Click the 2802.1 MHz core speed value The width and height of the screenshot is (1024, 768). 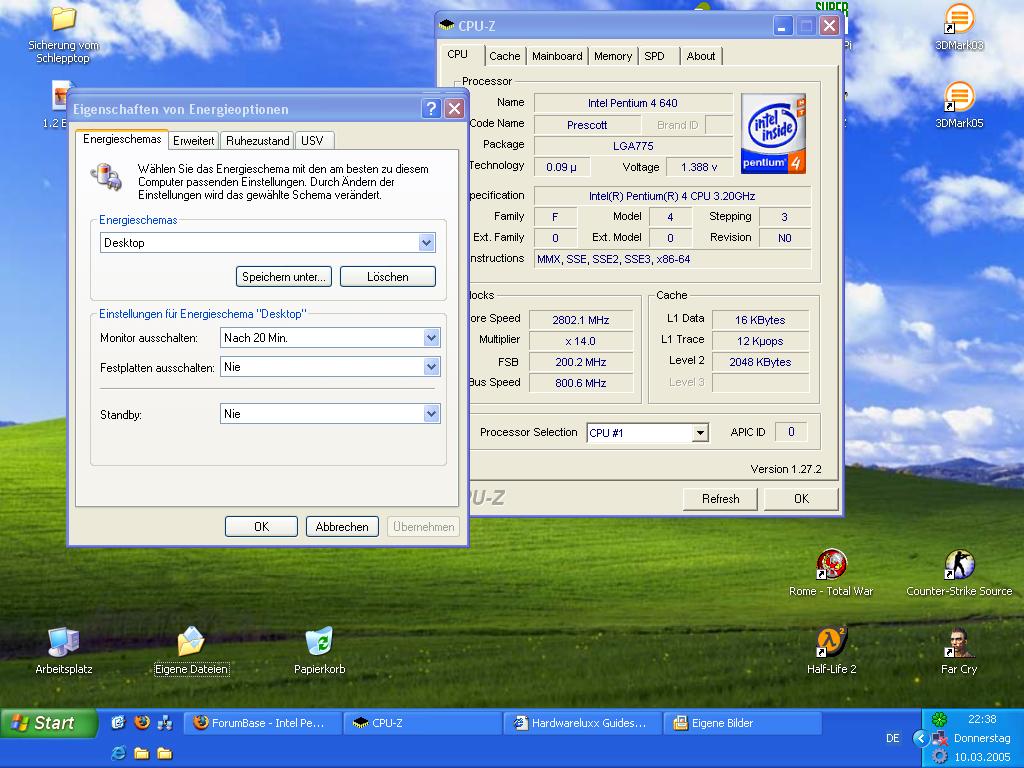[x=581, y=320]
